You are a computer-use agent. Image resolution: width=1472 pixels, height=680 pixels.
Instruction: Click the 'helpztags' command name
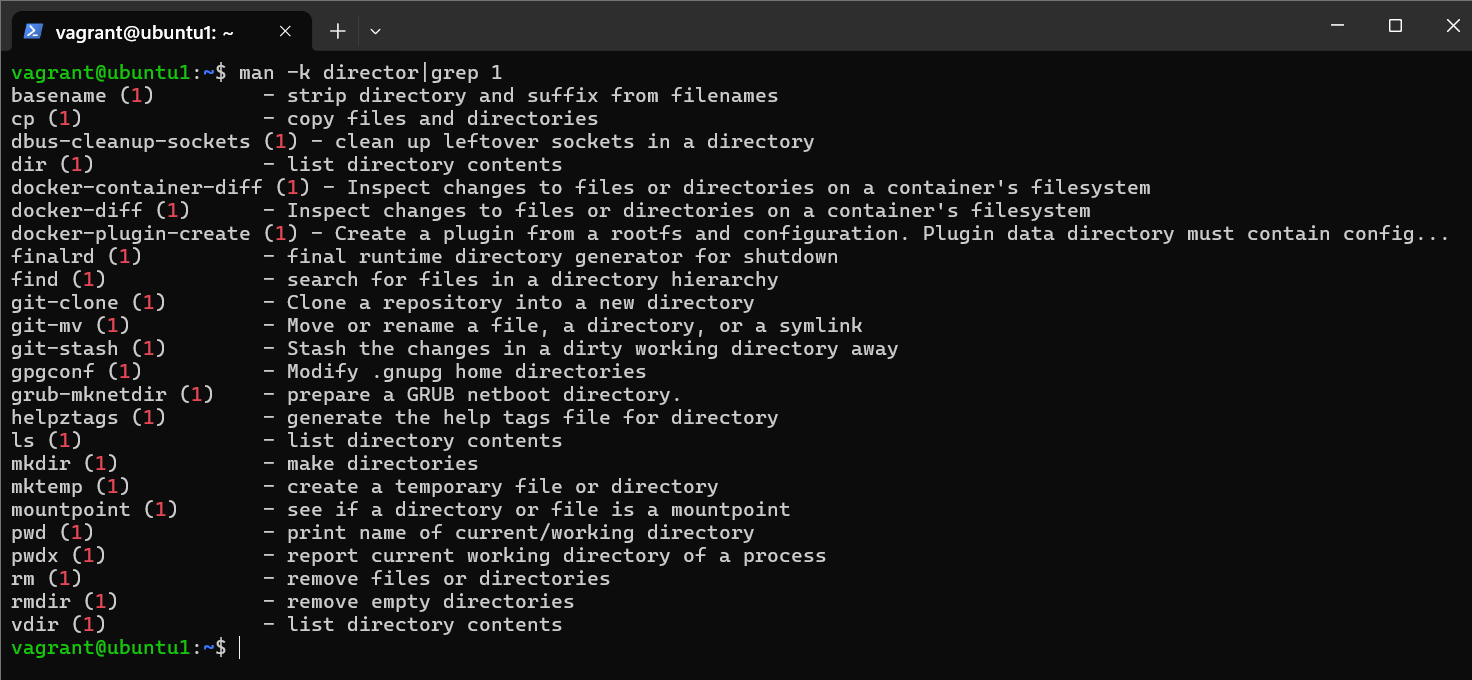64,418
